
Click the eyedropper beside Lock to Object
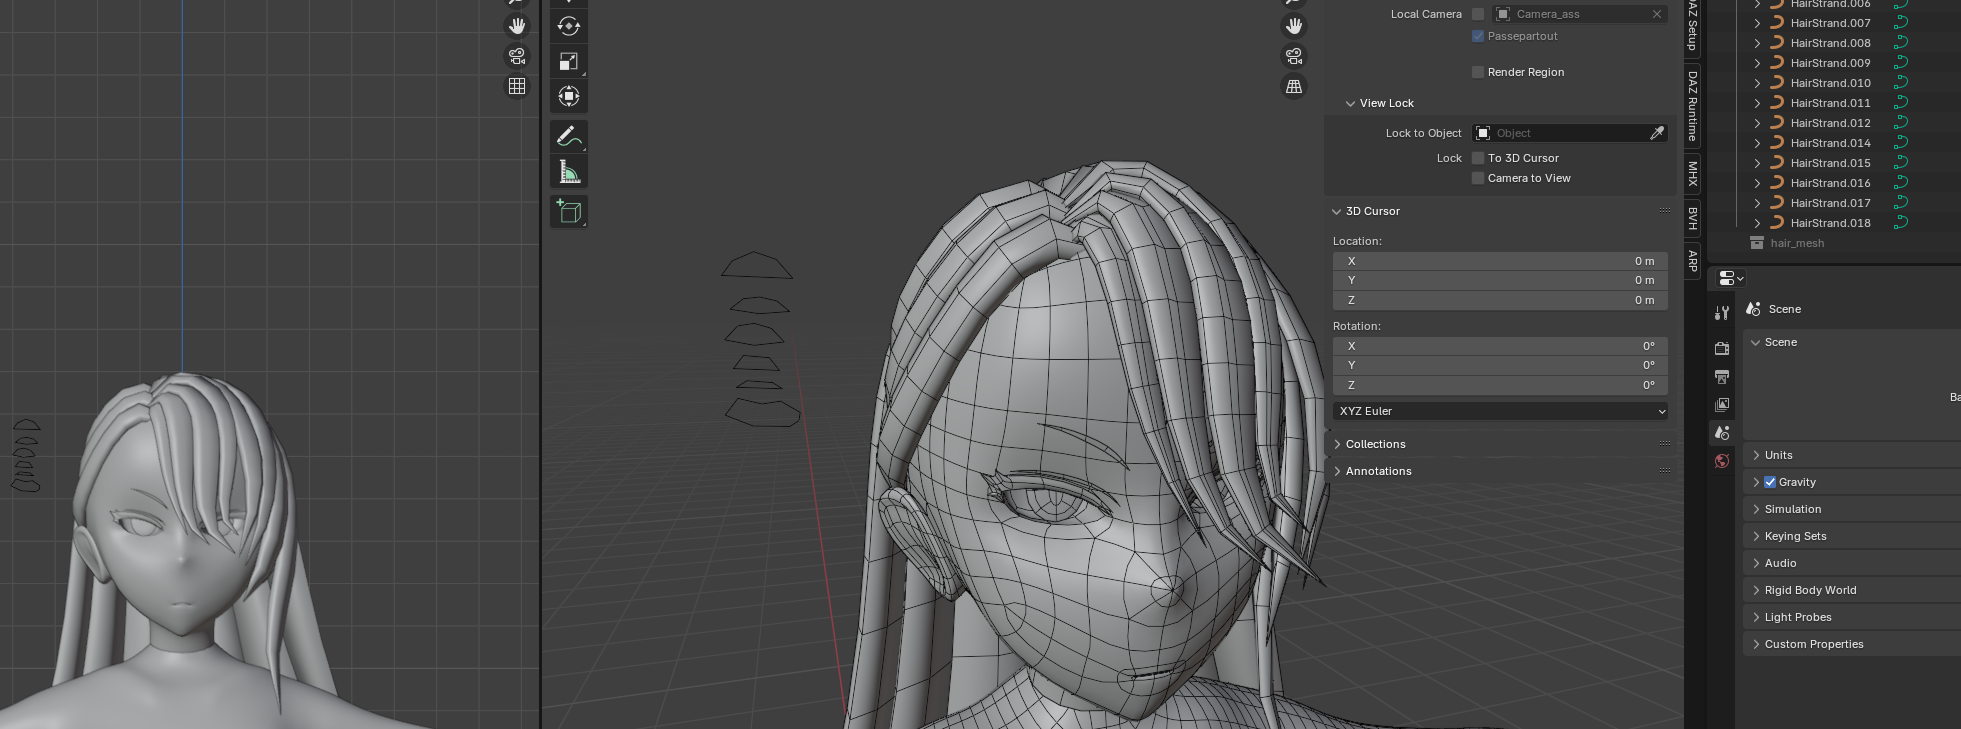tap(1657, 133)
